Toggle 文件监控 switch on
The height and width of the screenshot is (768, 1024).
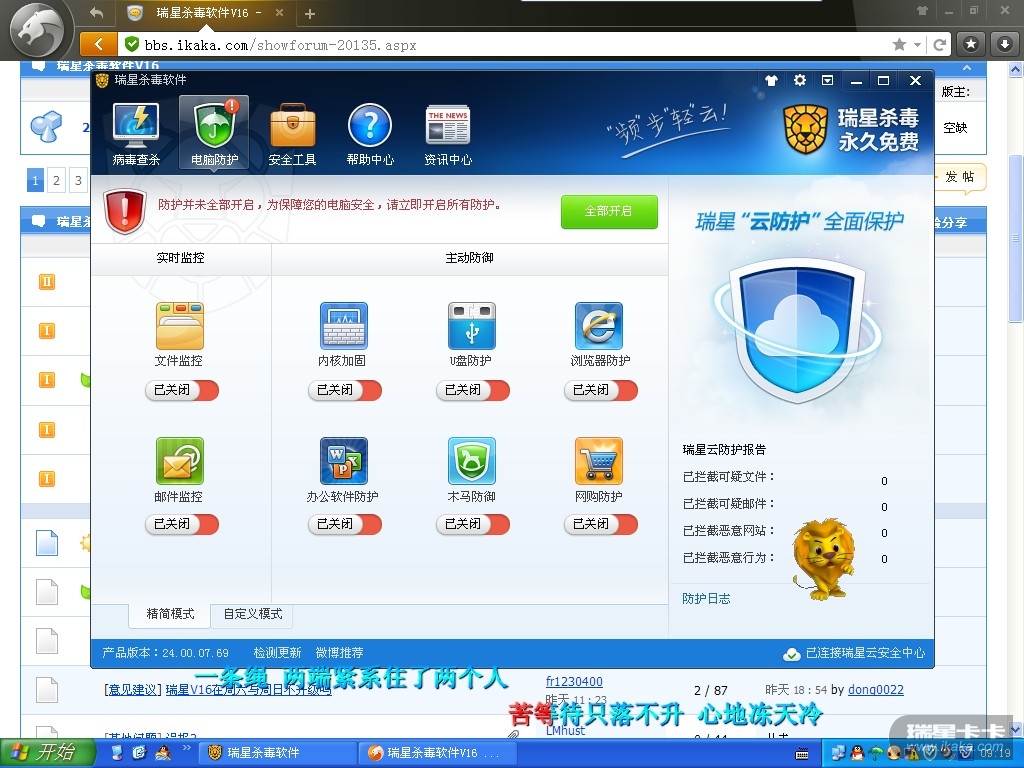coord(182,390)
